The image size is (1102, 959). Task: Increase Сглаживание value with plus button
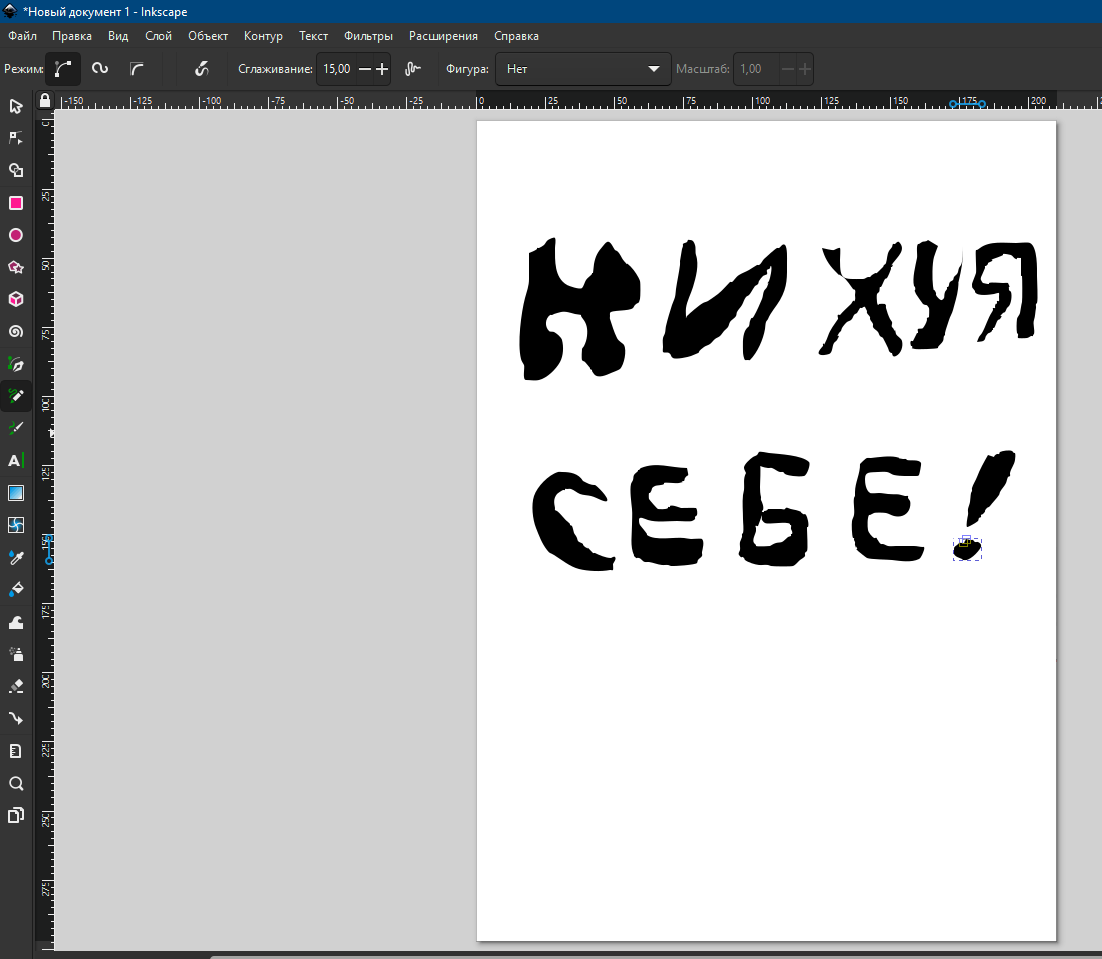click(x=381, y=69)
